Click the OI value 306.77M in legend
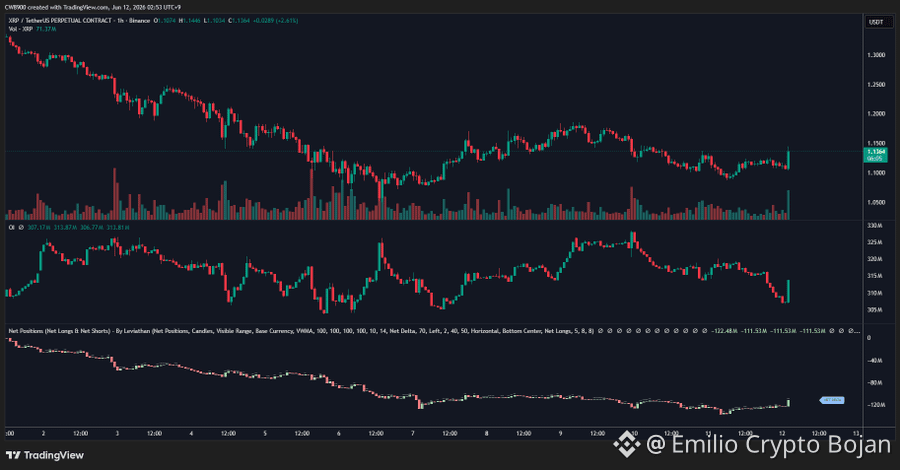This screenshot has height=470, width=900. (x=91, y=228)
